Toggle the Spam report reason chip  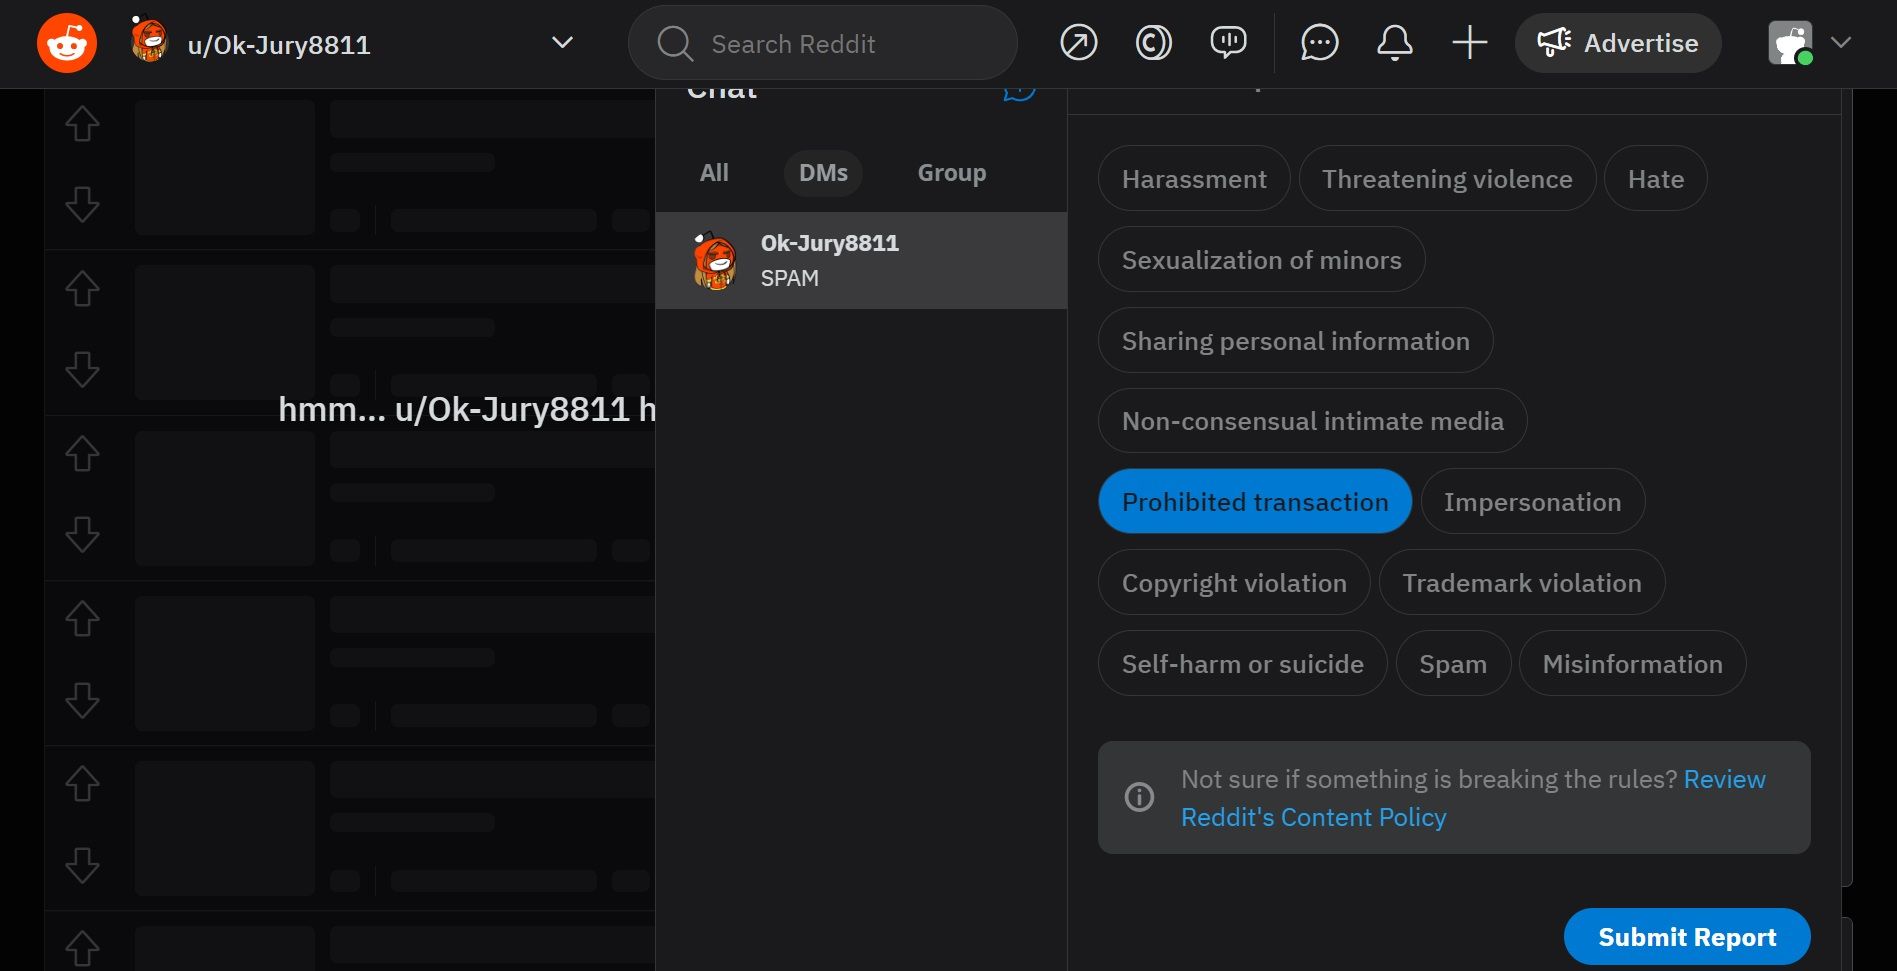(1453, 663)
